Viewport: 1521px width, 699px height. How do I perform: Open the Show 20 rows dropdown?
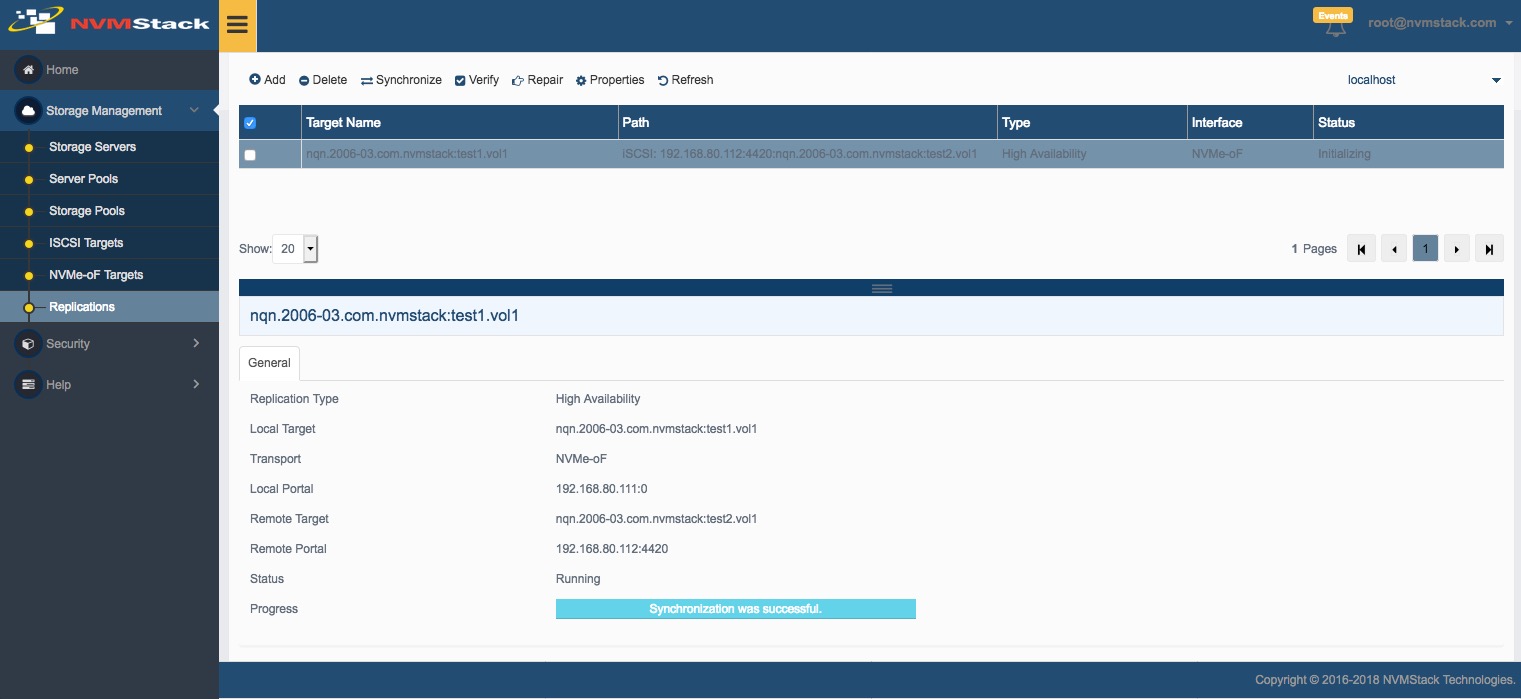point(295,249)
